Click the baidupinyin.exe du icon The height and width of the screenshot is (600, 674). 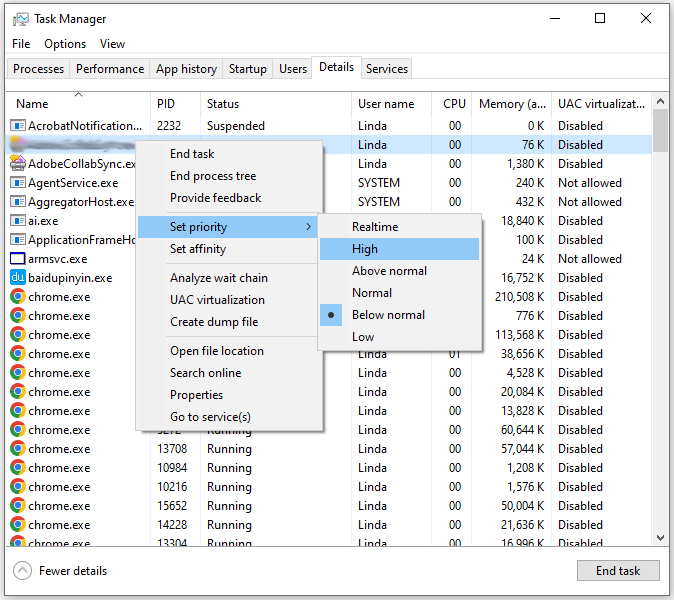point(18,278)
